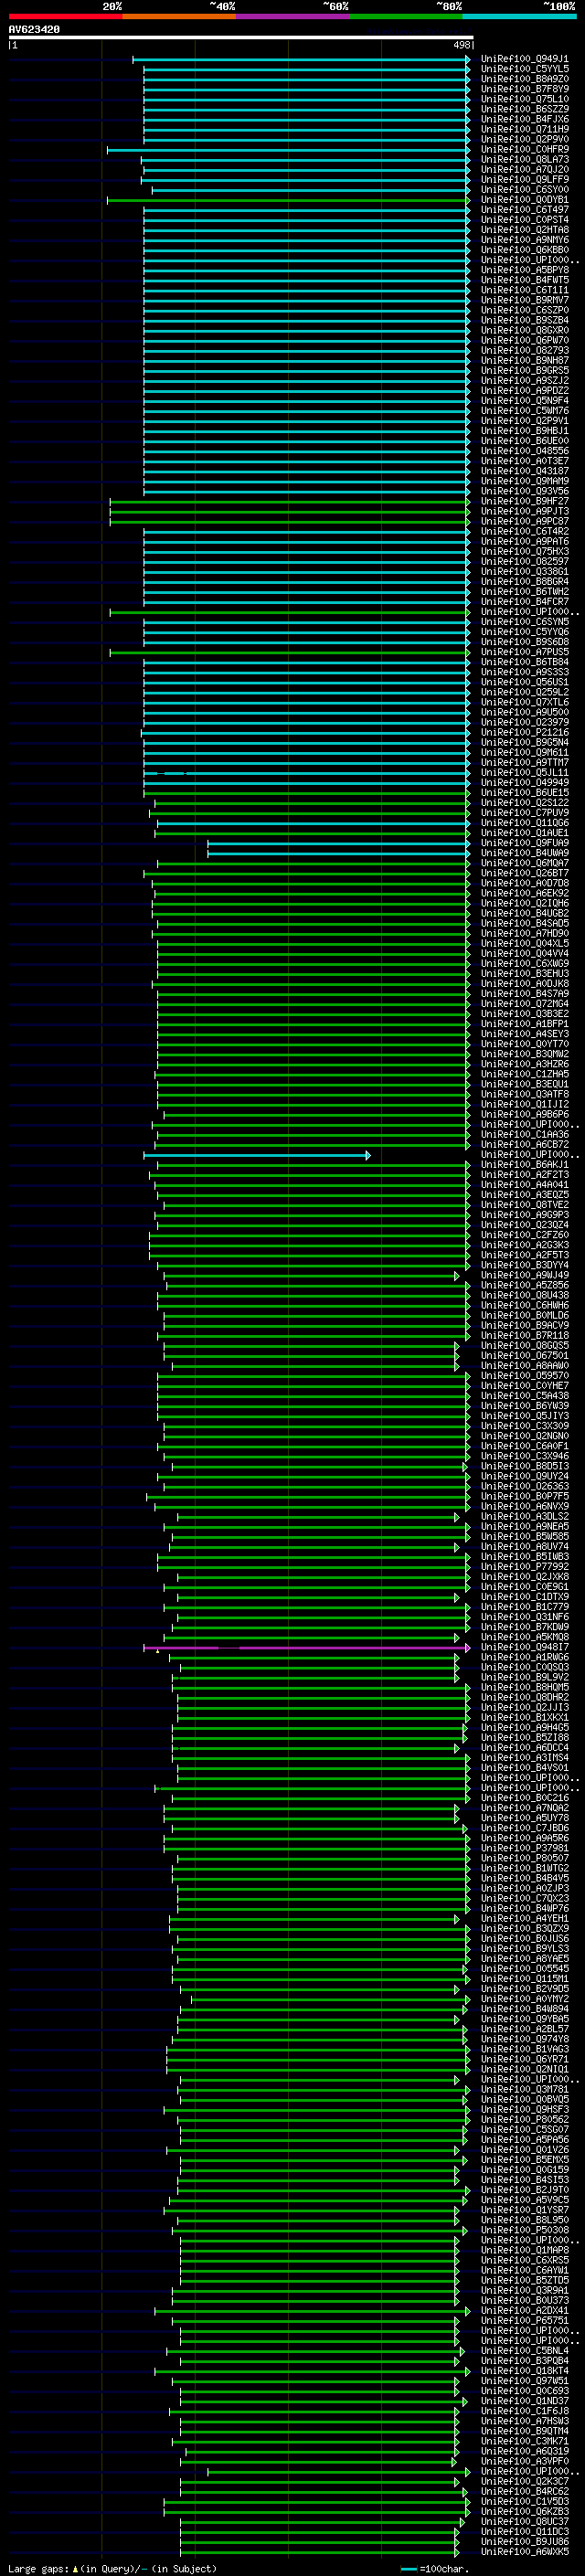This screenshot has height=2576, width=585.
Task: Open the UniRef100_C3X946 entry
Action: (524, 1456)
